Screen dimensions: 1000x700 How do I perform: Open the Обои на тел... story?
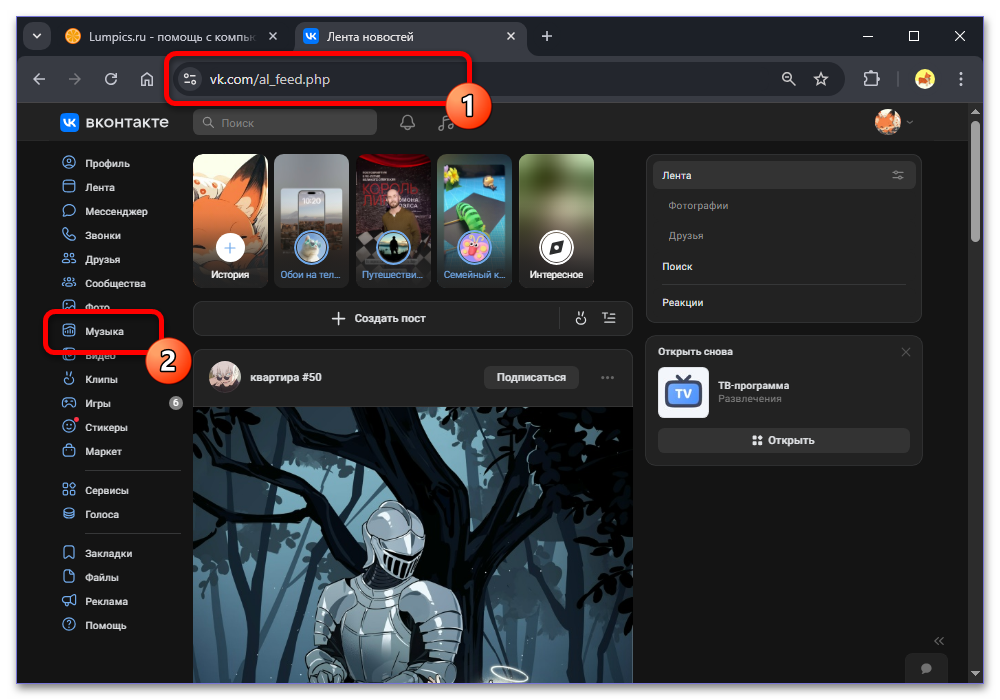pos(311,221)
